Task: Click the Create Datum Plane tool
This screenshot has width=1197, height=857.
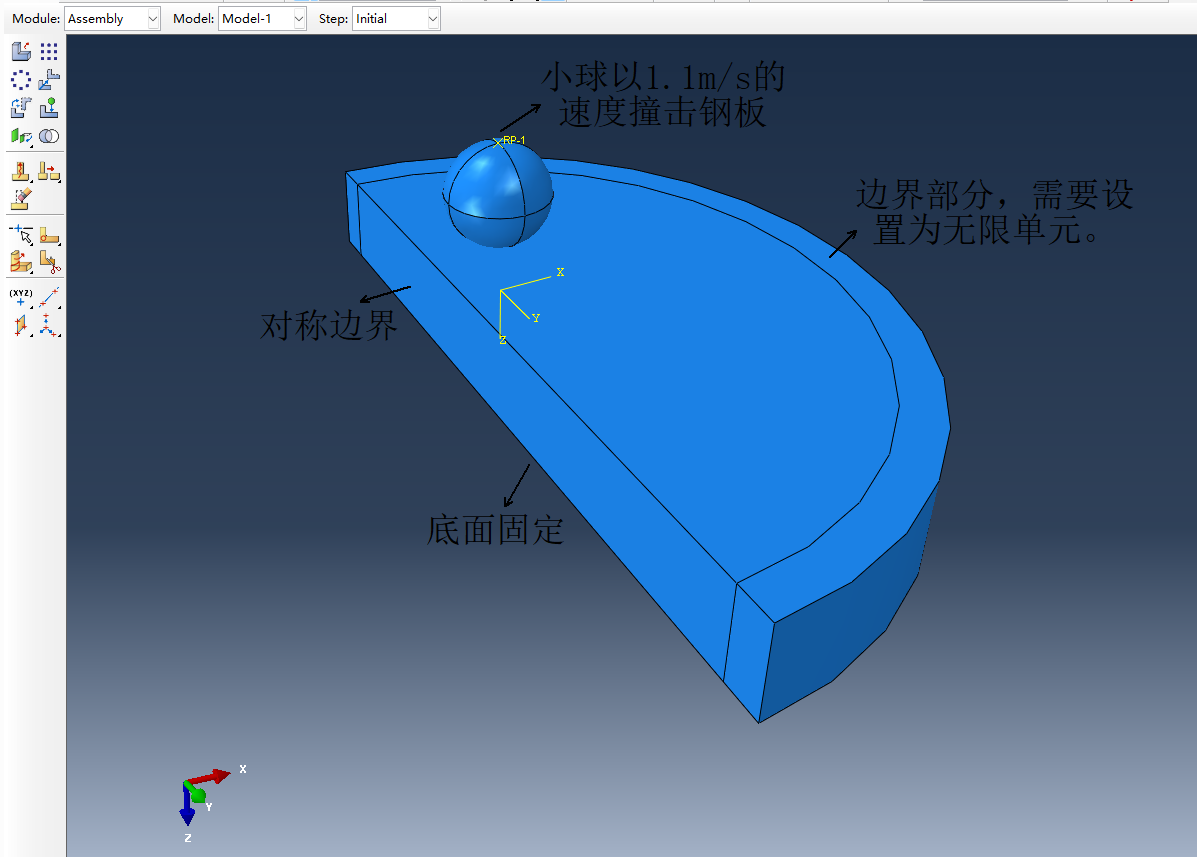Action: 20,325
